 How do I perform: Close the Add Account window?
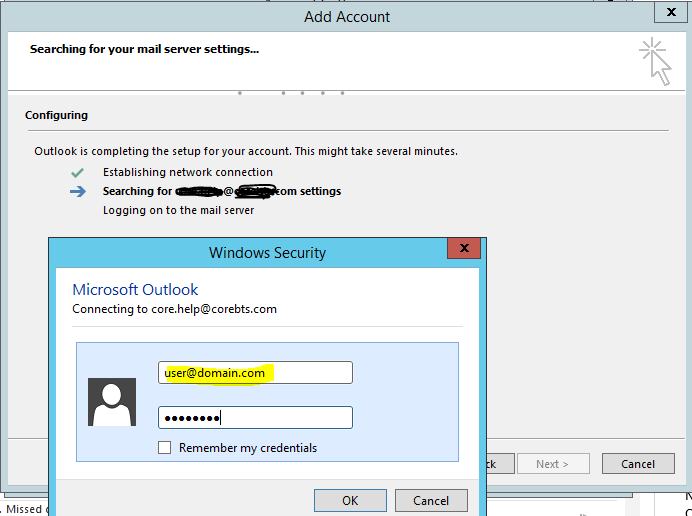pyautogui.click(x=671, y=12)
